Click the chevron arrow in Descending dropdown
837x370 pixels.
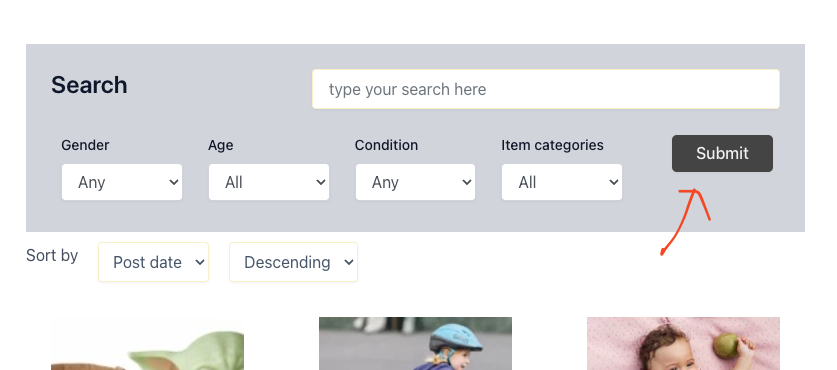[349, 262]
